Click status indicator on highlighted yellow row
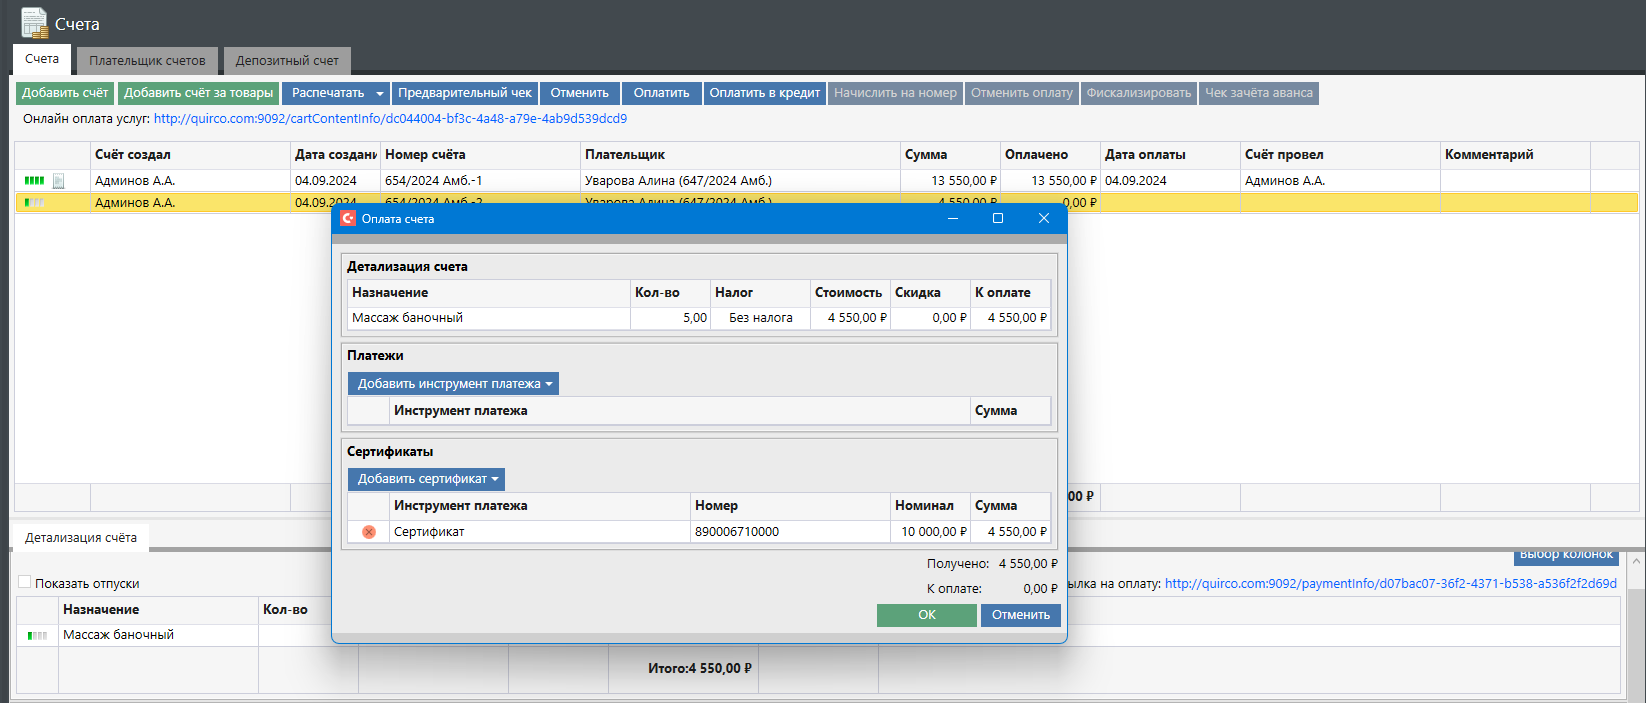Image resolution: width=1646 pixels, height=703 pixels. (x=34, y=203)
